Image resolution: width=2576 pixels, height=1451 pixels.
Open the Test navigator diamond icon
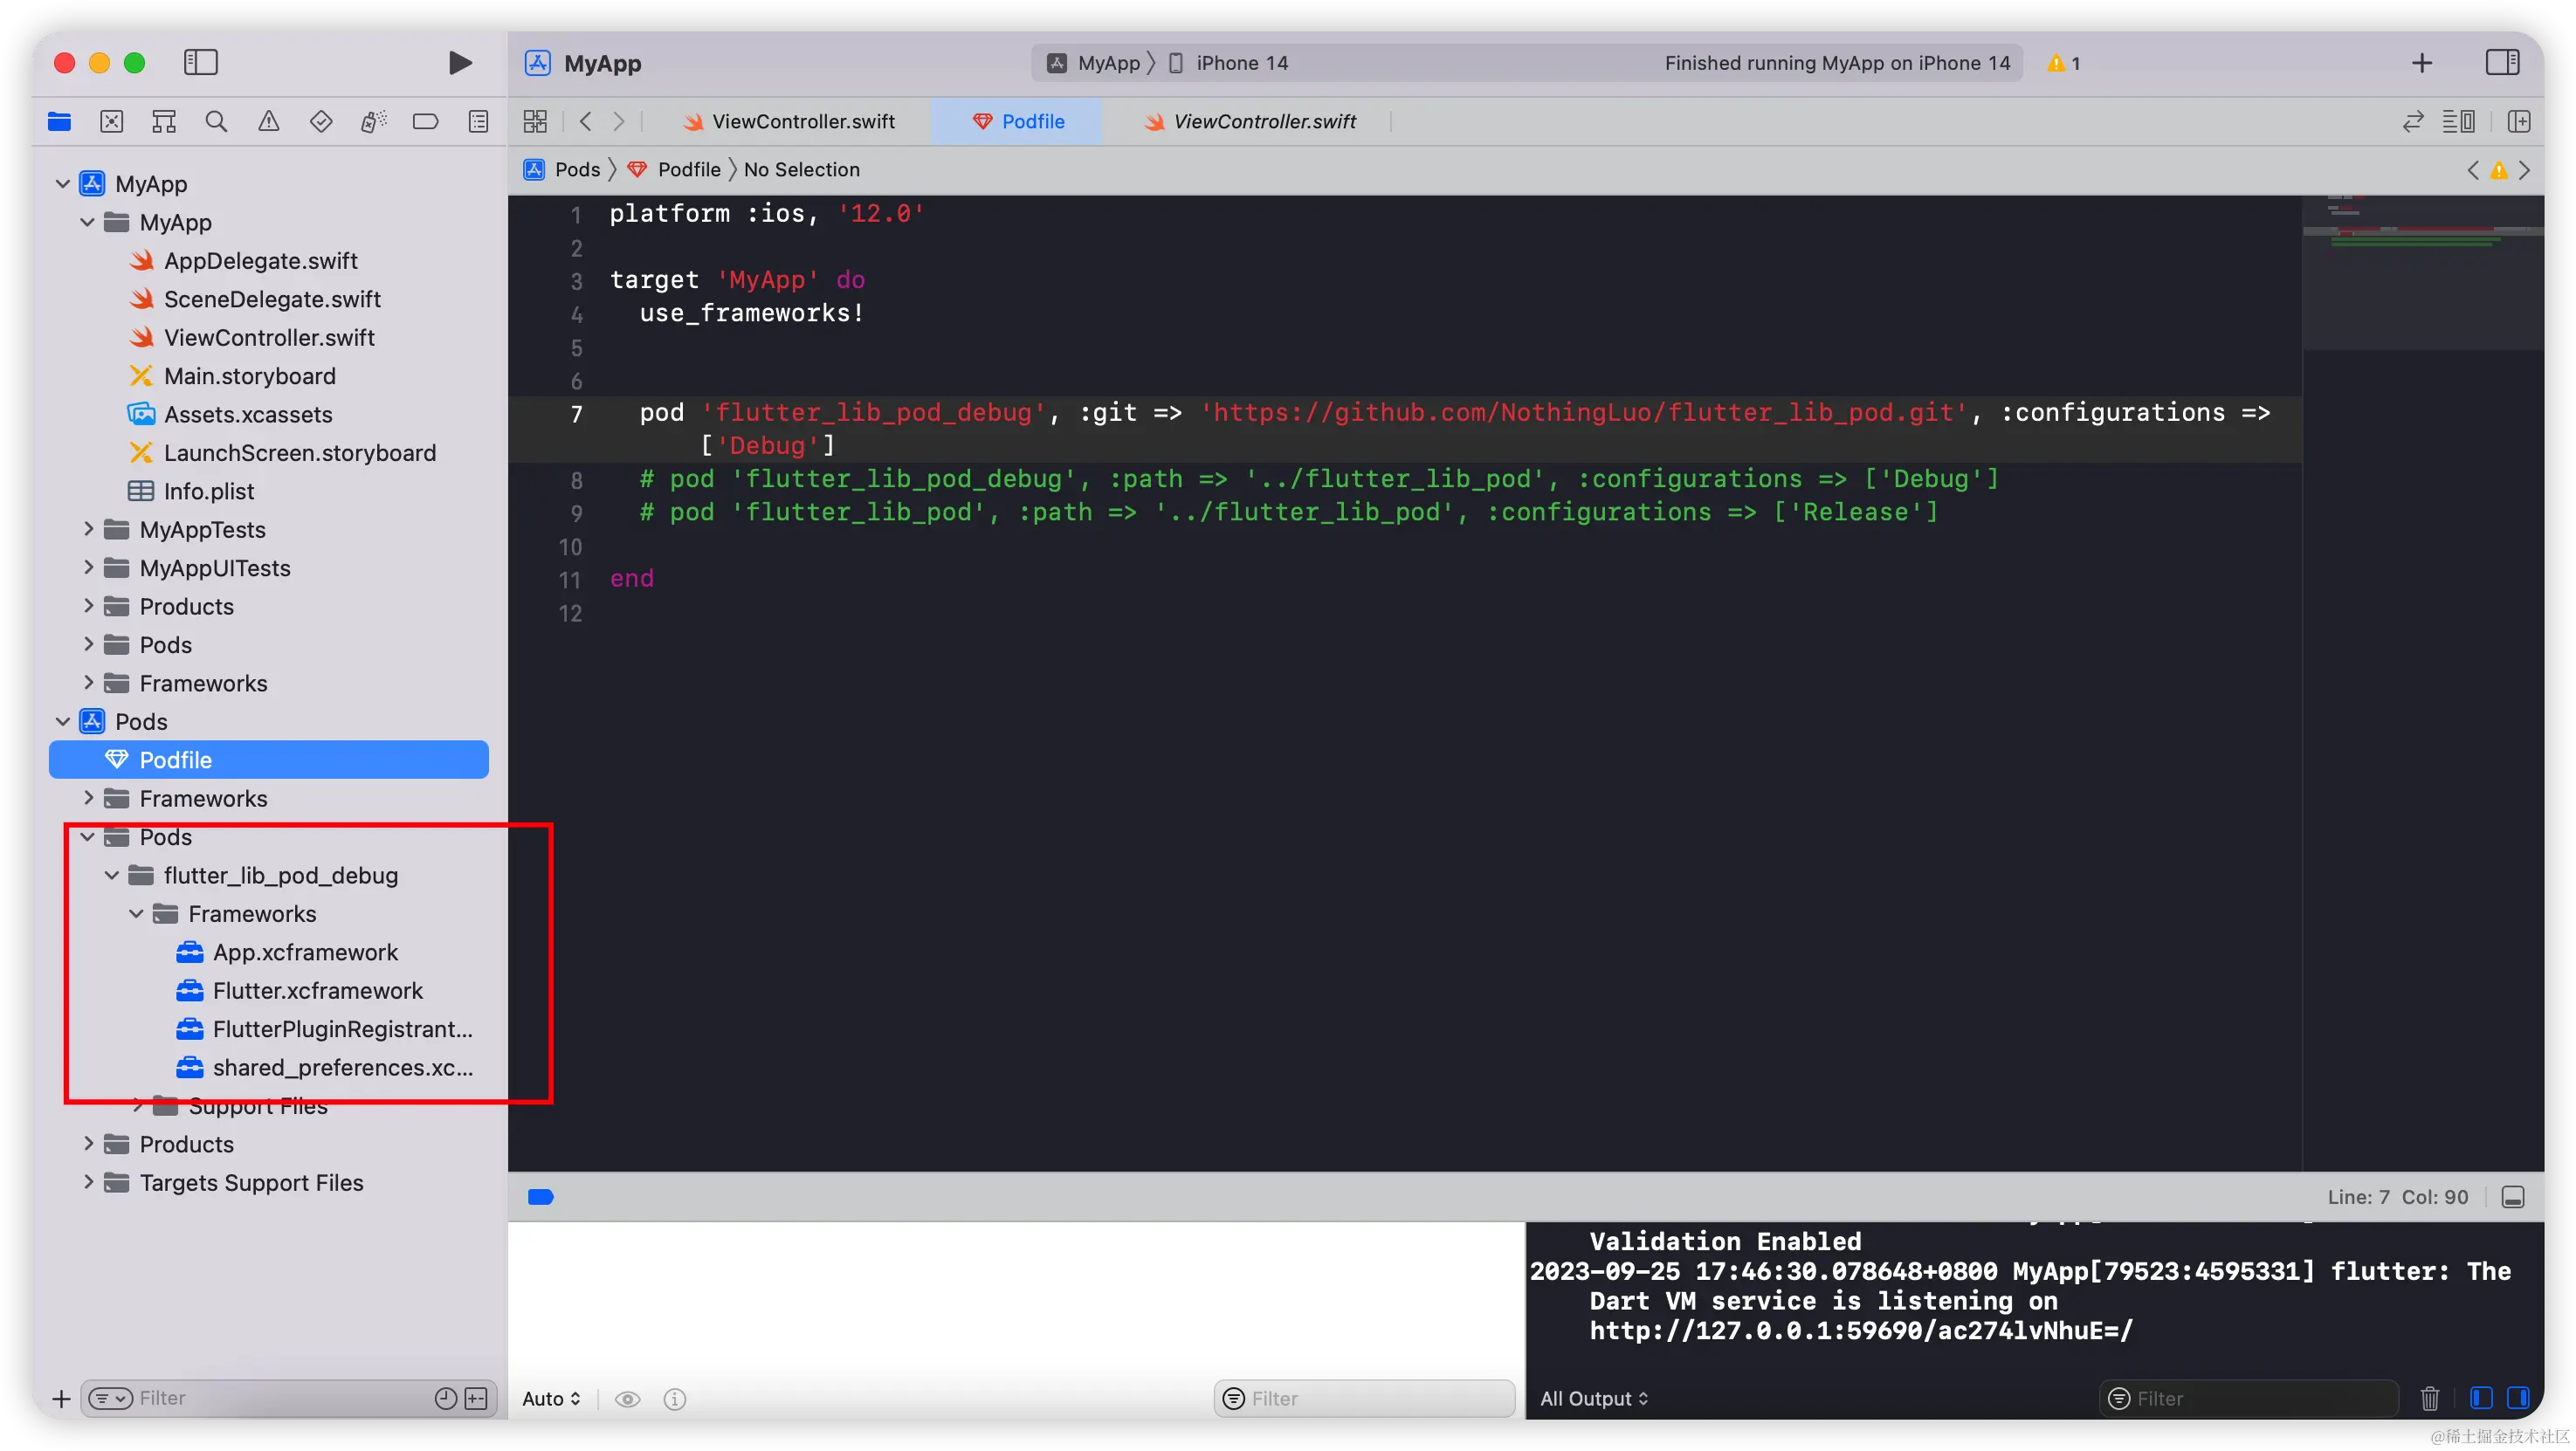[321, 122]
